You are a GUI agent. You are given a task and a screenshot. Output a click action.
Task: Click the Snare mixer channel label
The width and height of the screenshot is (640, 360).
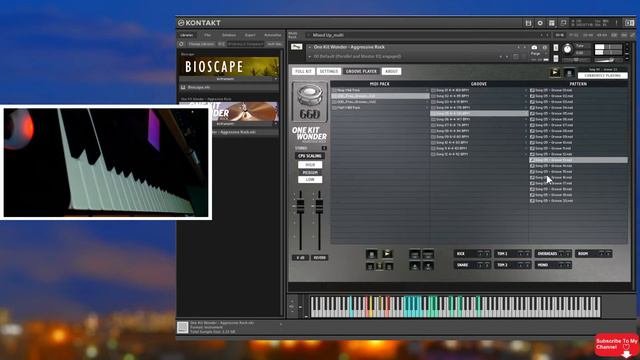tap(462, 265)
